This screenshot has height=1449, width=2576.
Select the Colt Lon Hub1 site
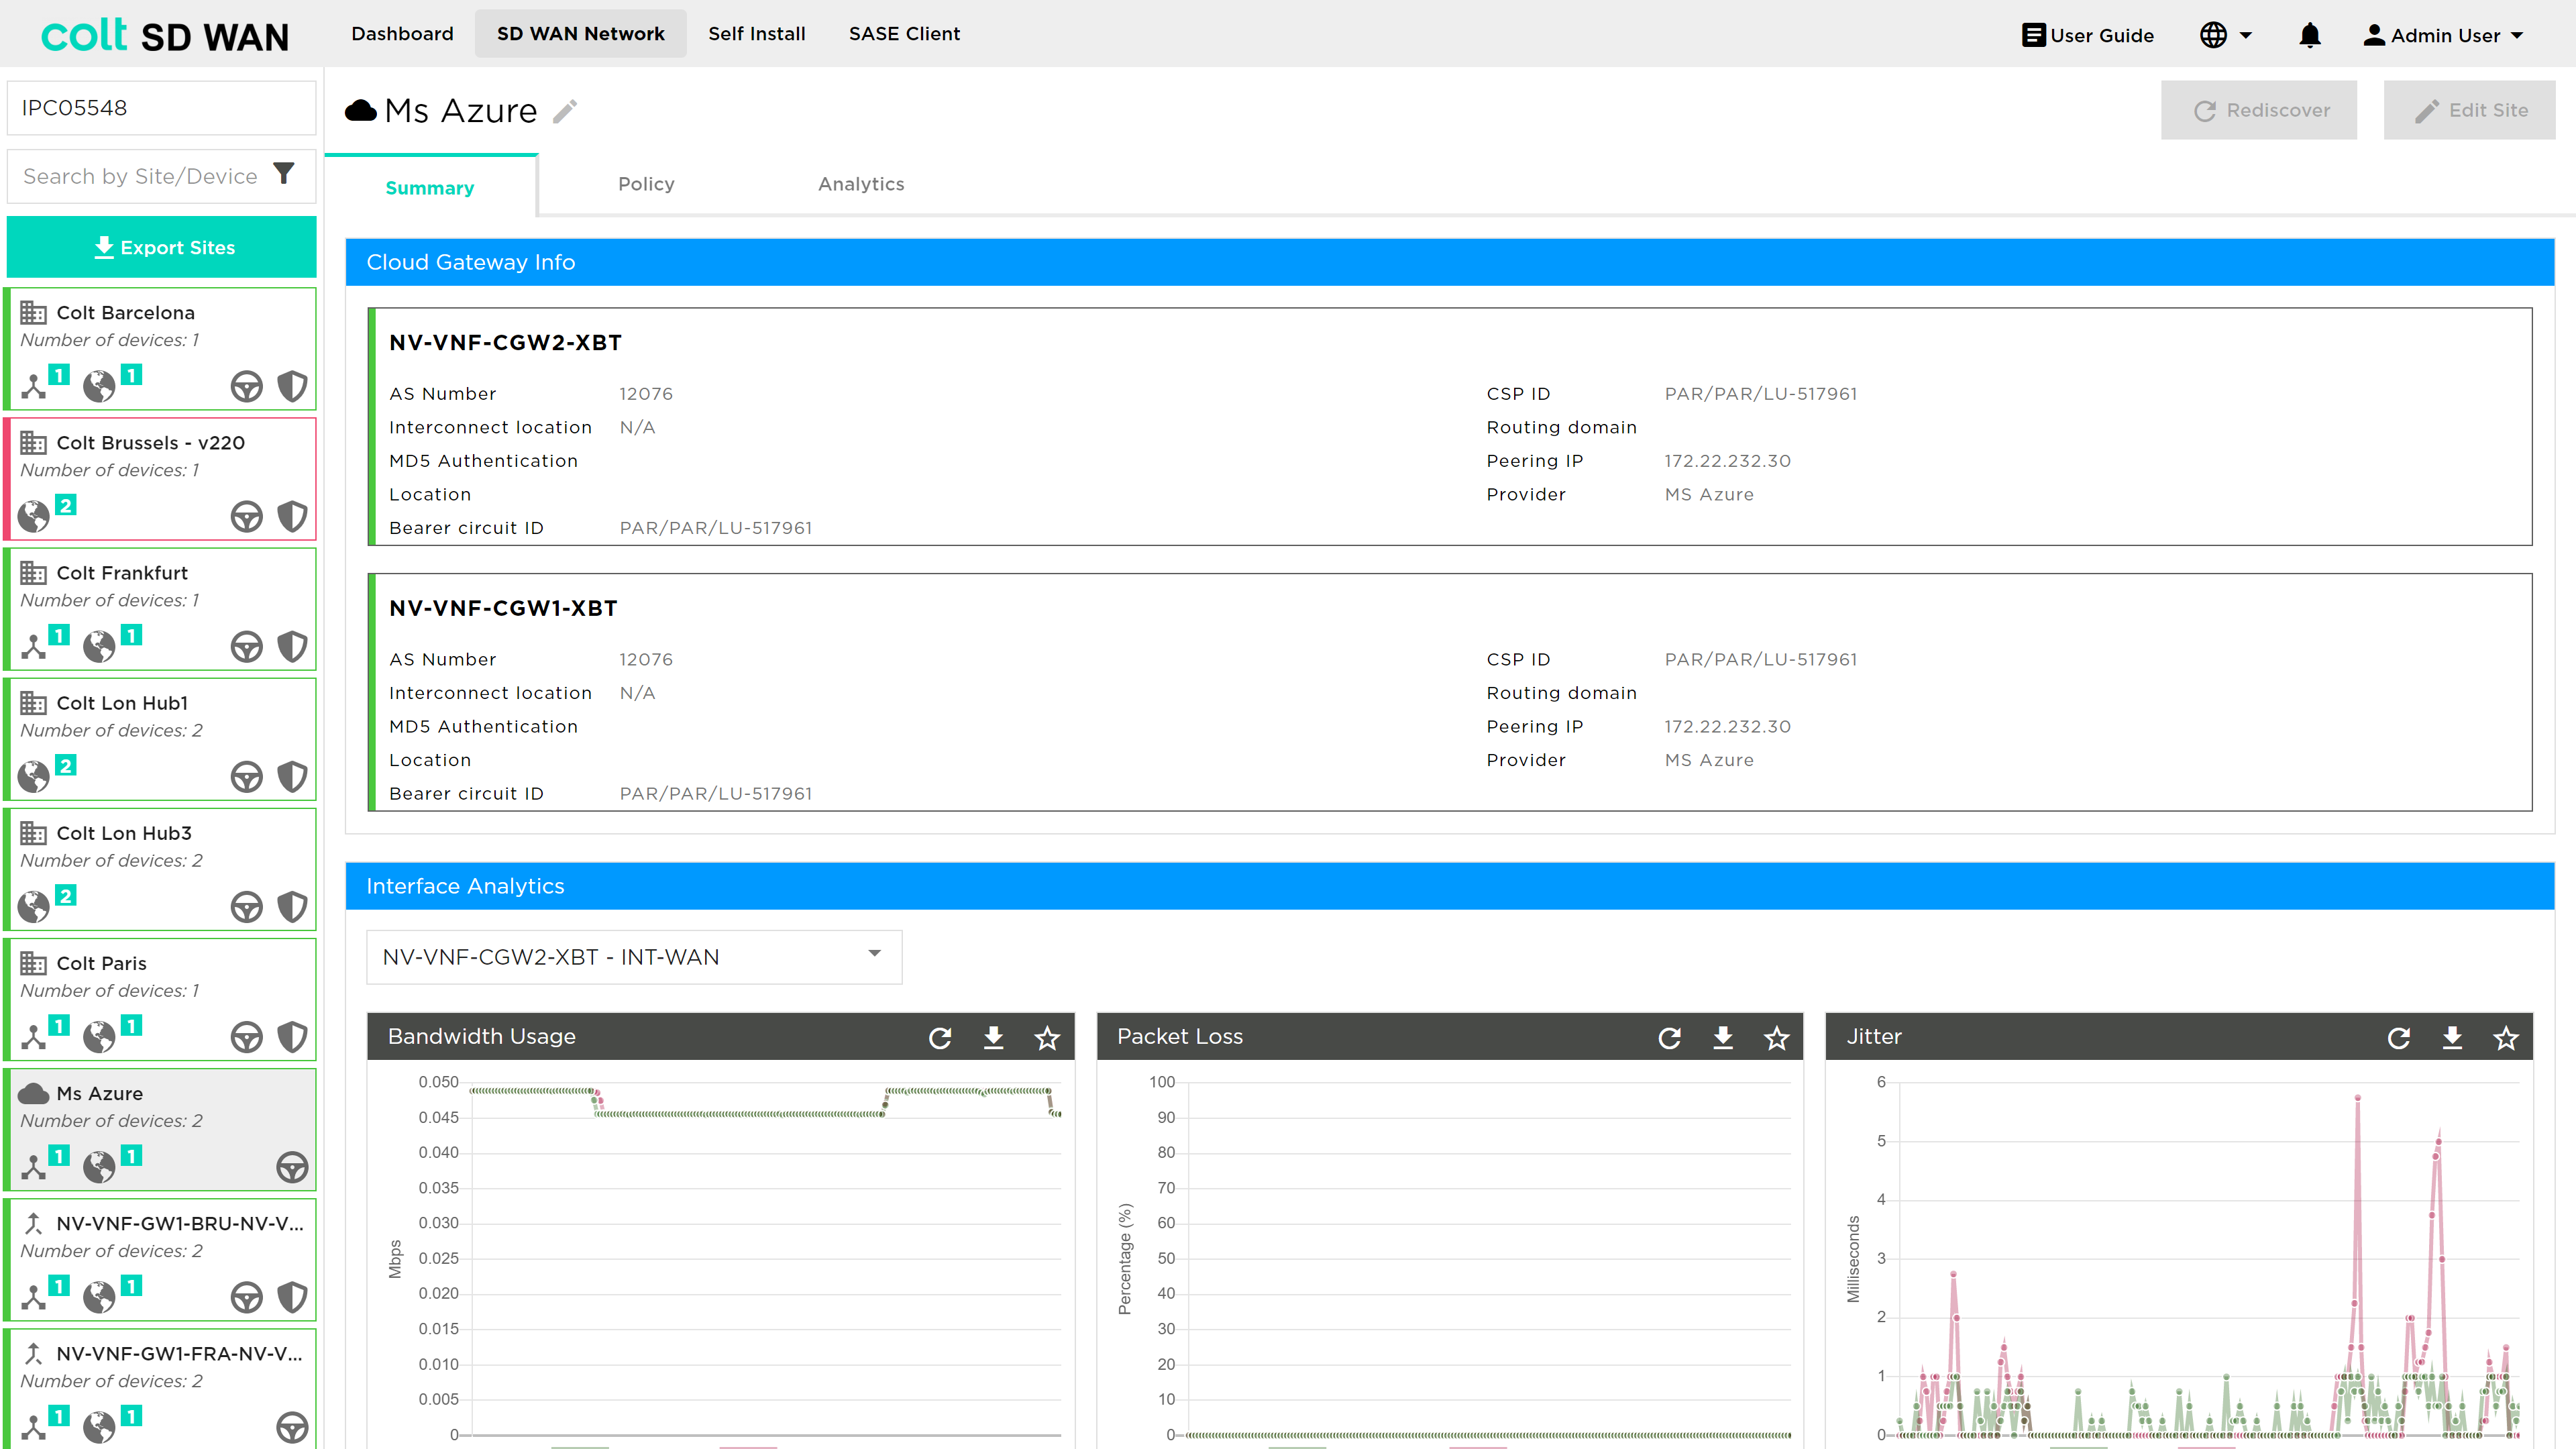point(161,739)
